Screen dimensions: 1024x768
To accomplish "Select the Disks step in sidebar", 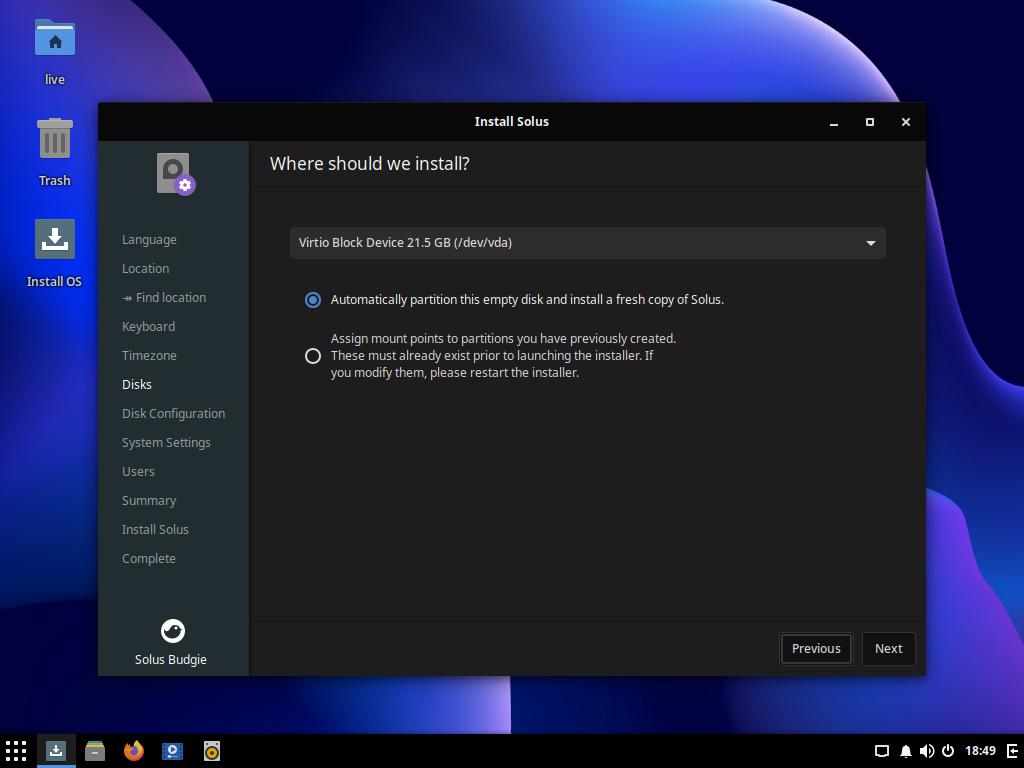I will 136,385.
